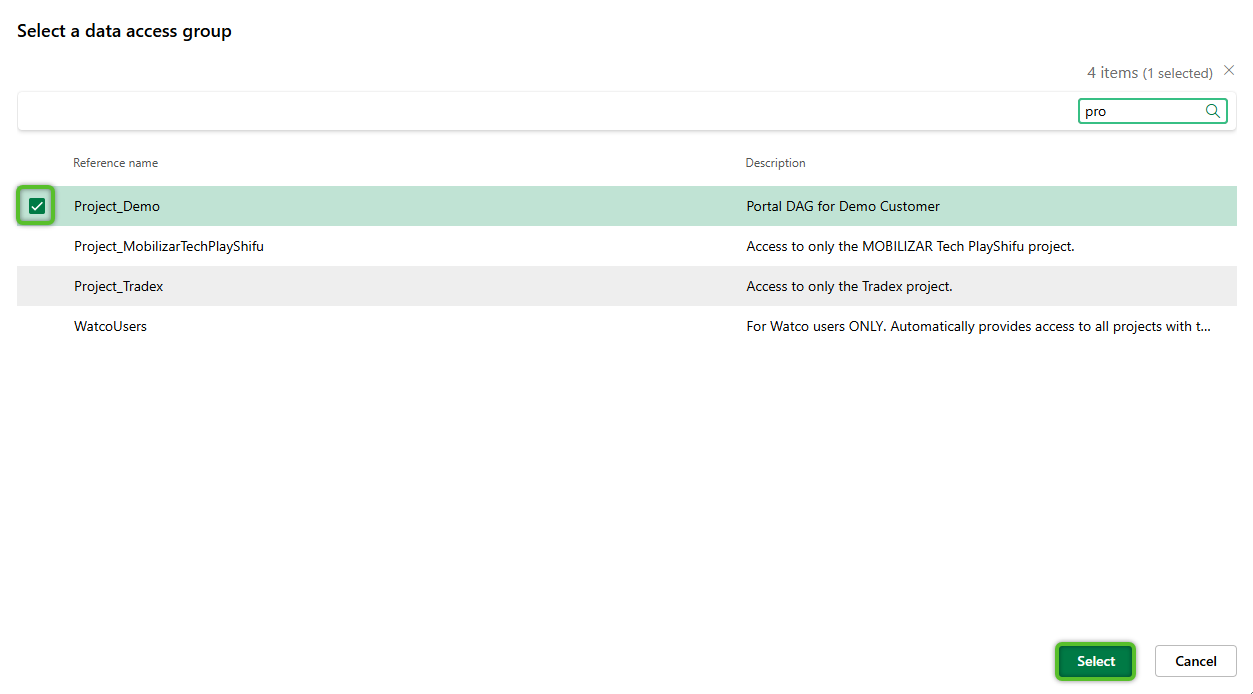Click "Access to only the Tradex project" description
1253x694 pixels.
coord(849,286)
